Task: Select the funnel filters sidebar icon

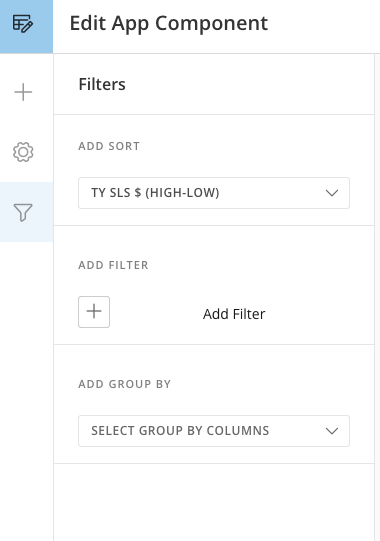Action: click(x=23, y=212)
